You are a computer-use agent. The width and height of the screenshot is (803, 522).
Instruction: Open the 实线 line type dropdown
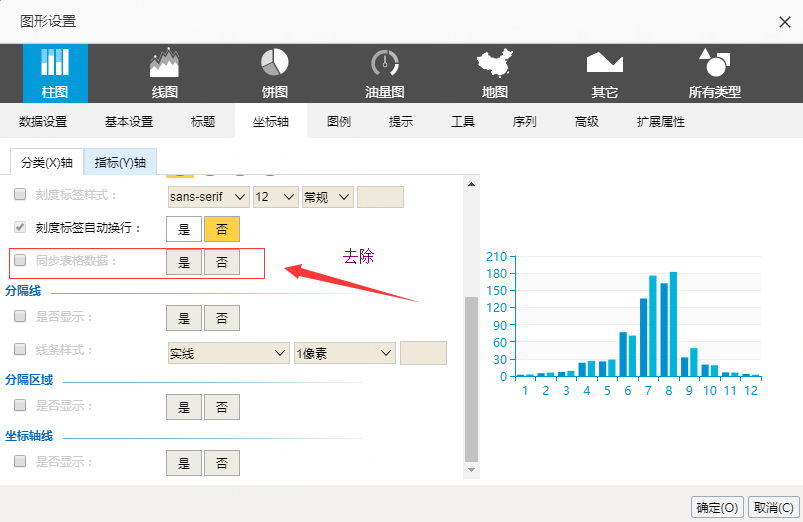point(228,353)
